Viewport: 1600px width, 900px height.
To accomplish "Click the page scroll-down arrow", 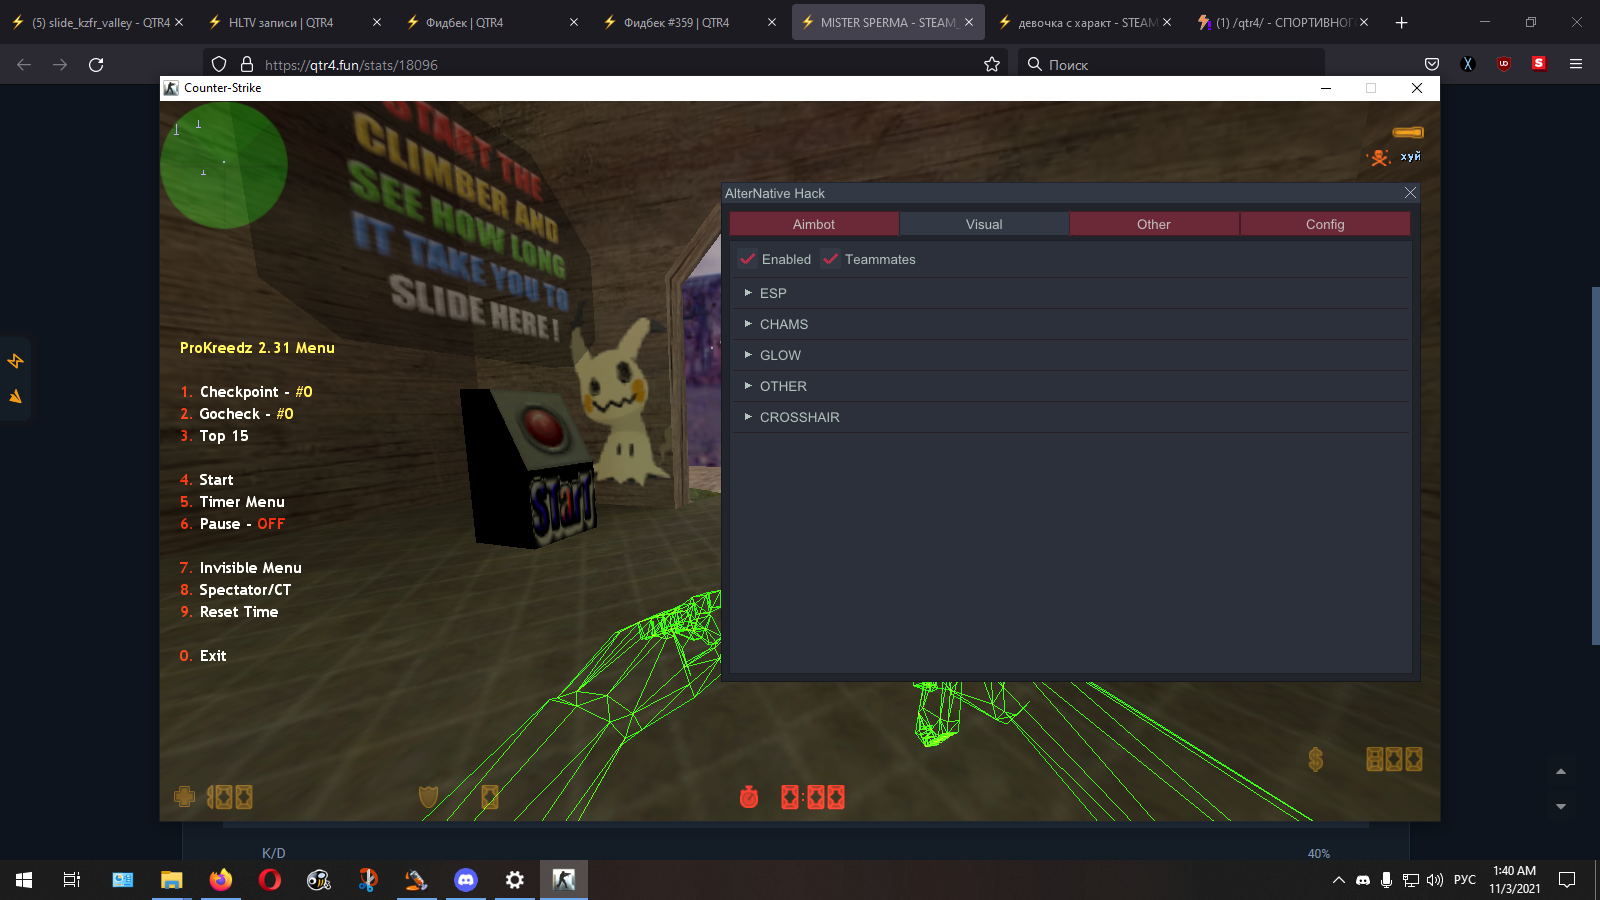I will click(1560, 806).
